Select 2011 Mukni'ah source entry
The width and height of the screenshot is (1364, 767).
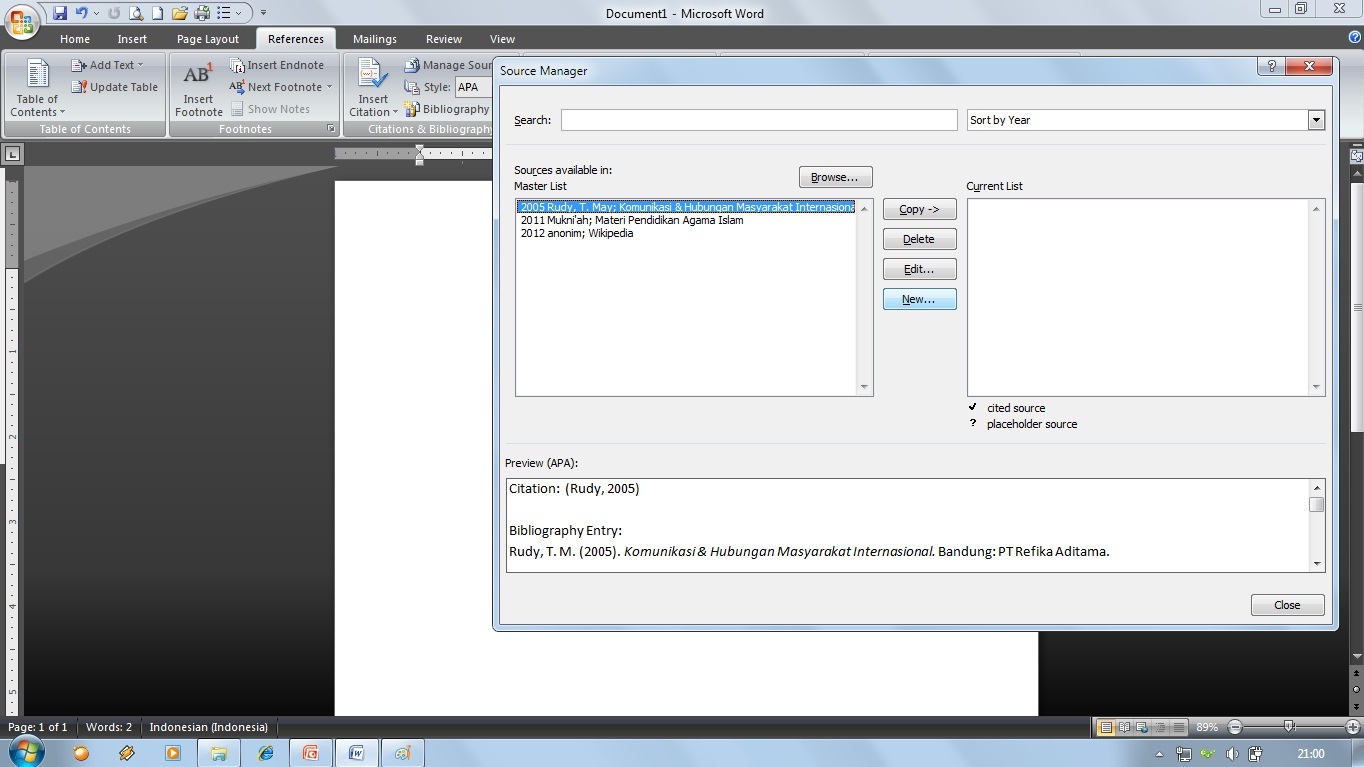pos(632,220)
